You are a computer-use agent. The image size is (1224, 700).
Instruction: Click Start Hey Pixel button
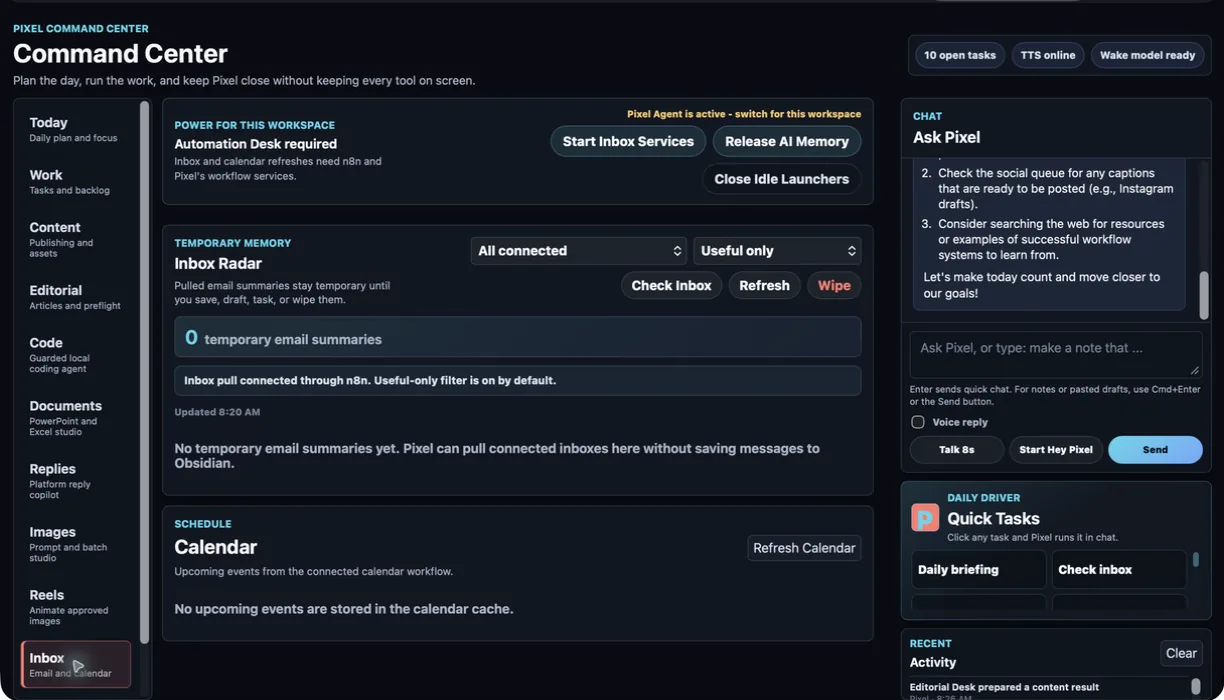[1056, 450]
